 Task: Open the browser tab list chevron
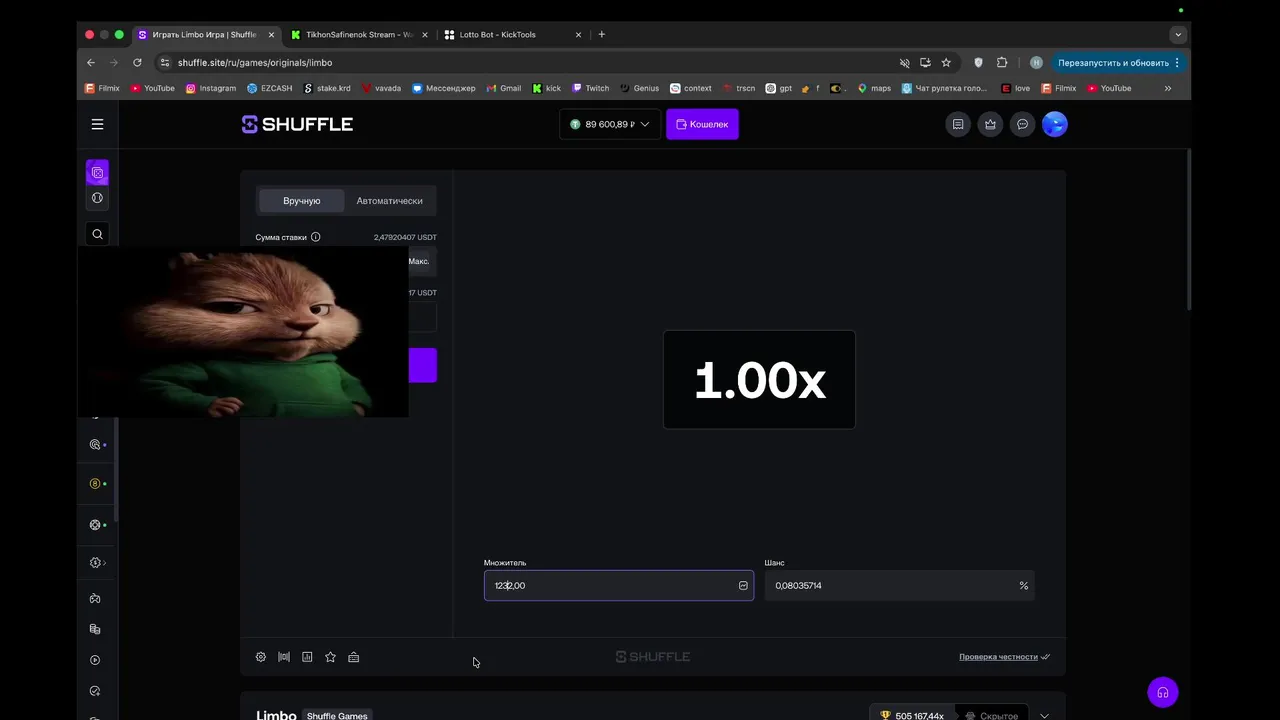(x=1178, y=34)
